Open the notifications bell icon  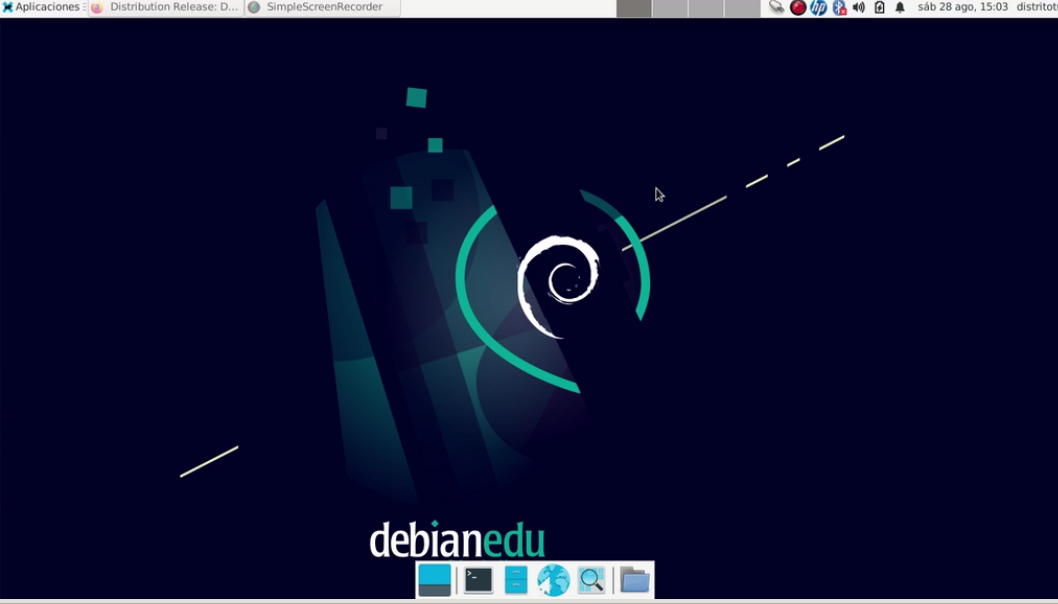tap(900, 7)
